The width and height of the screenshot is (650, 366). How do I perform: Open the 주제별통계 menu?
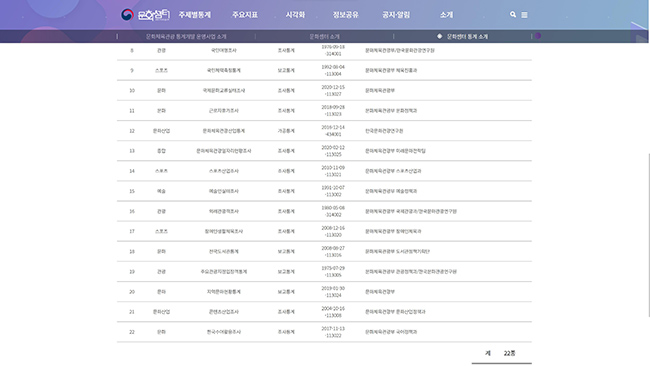click(194, 15)
